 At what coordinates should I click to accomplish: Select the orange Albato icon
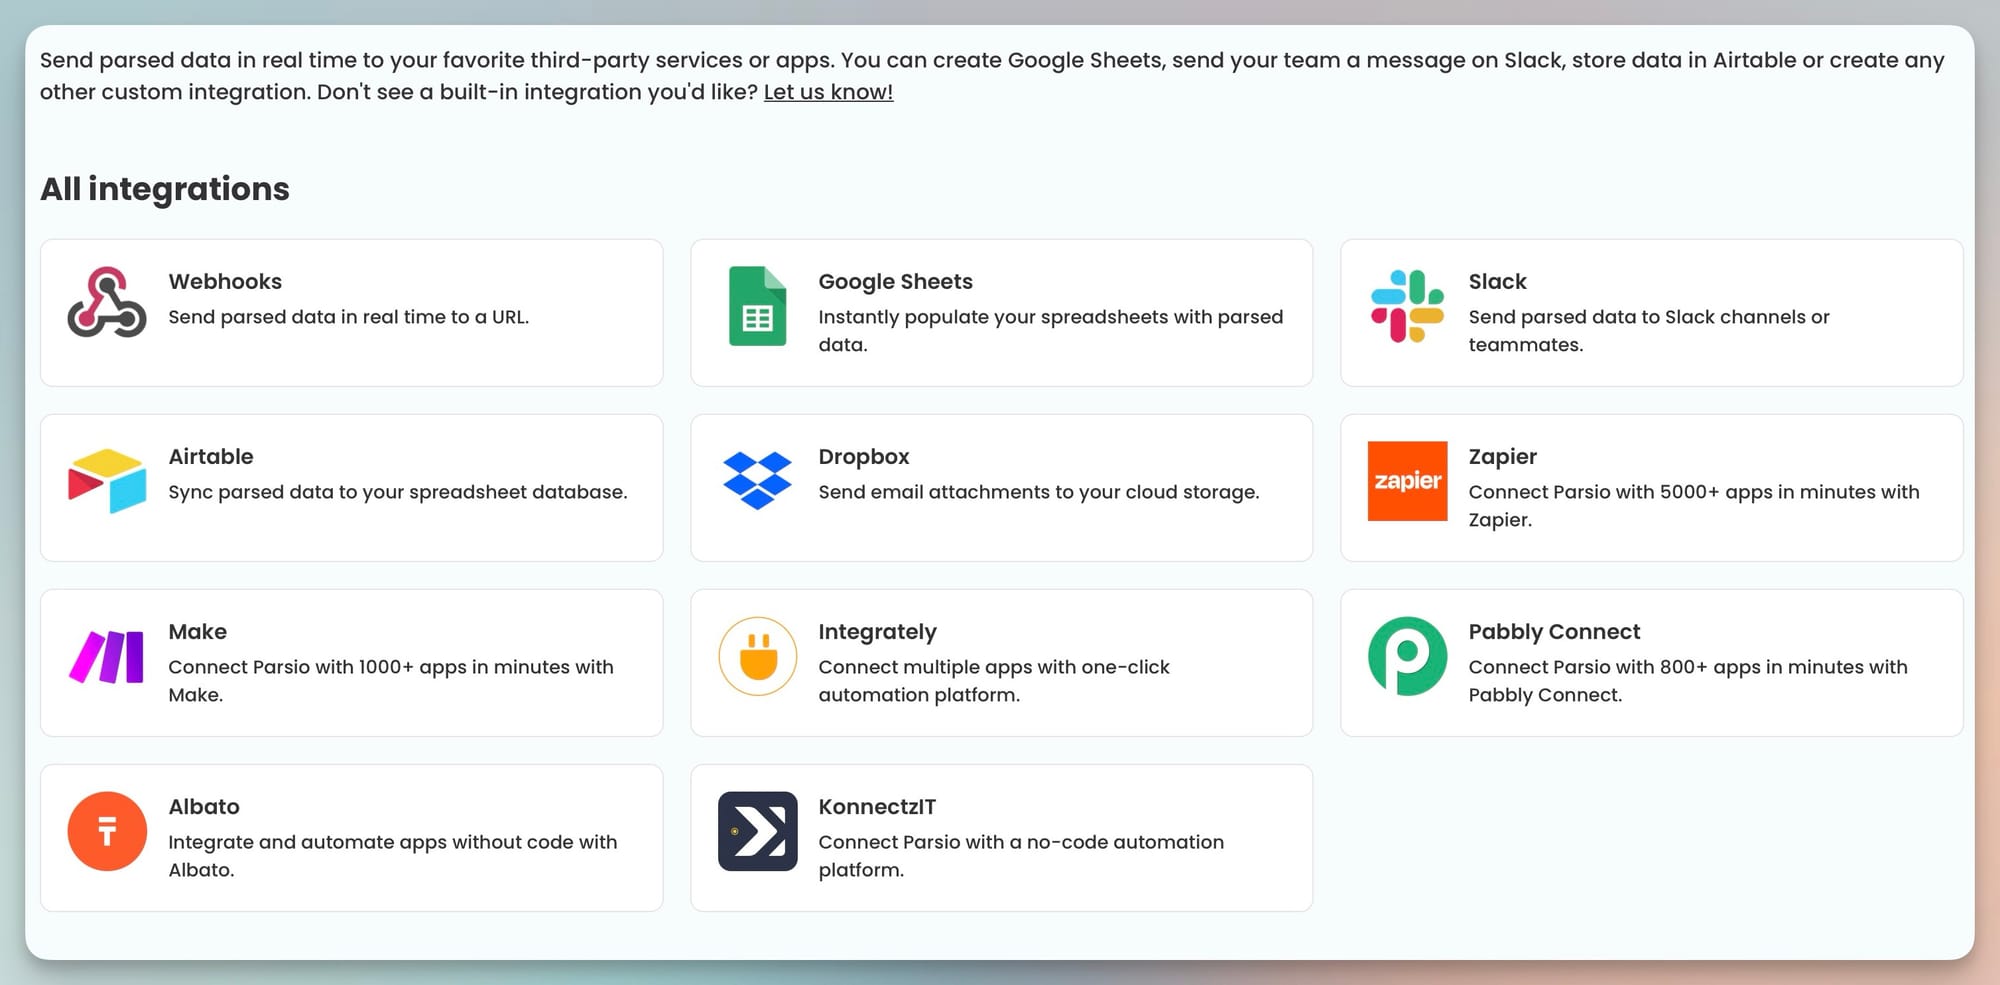point(107,832)
